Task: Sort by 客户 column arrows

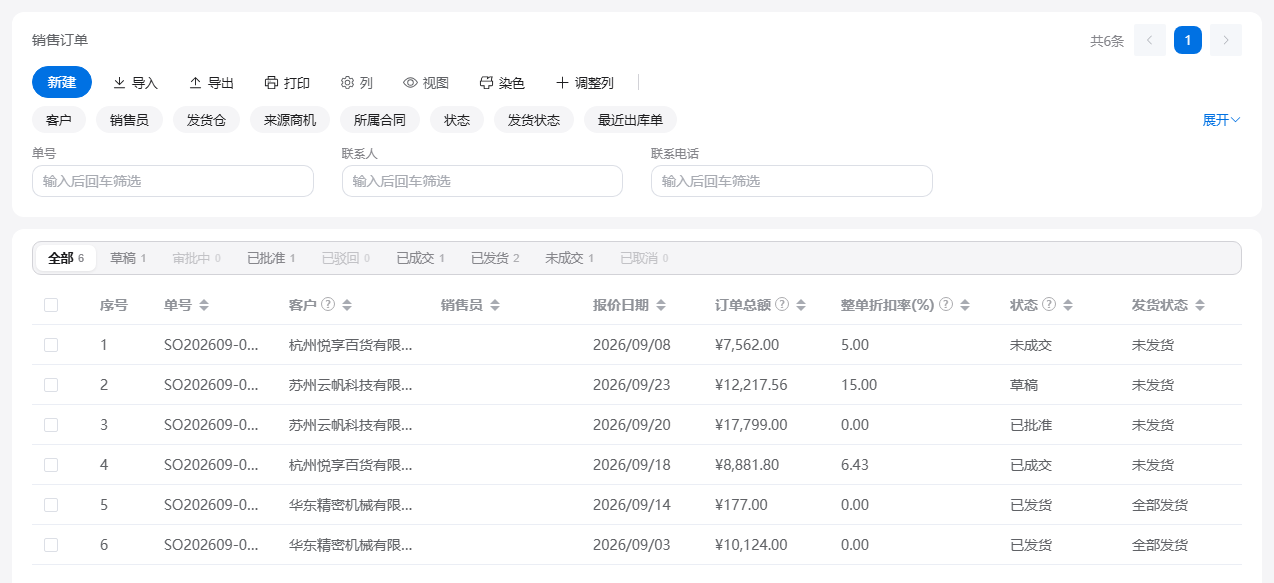Action: point(347,305)
